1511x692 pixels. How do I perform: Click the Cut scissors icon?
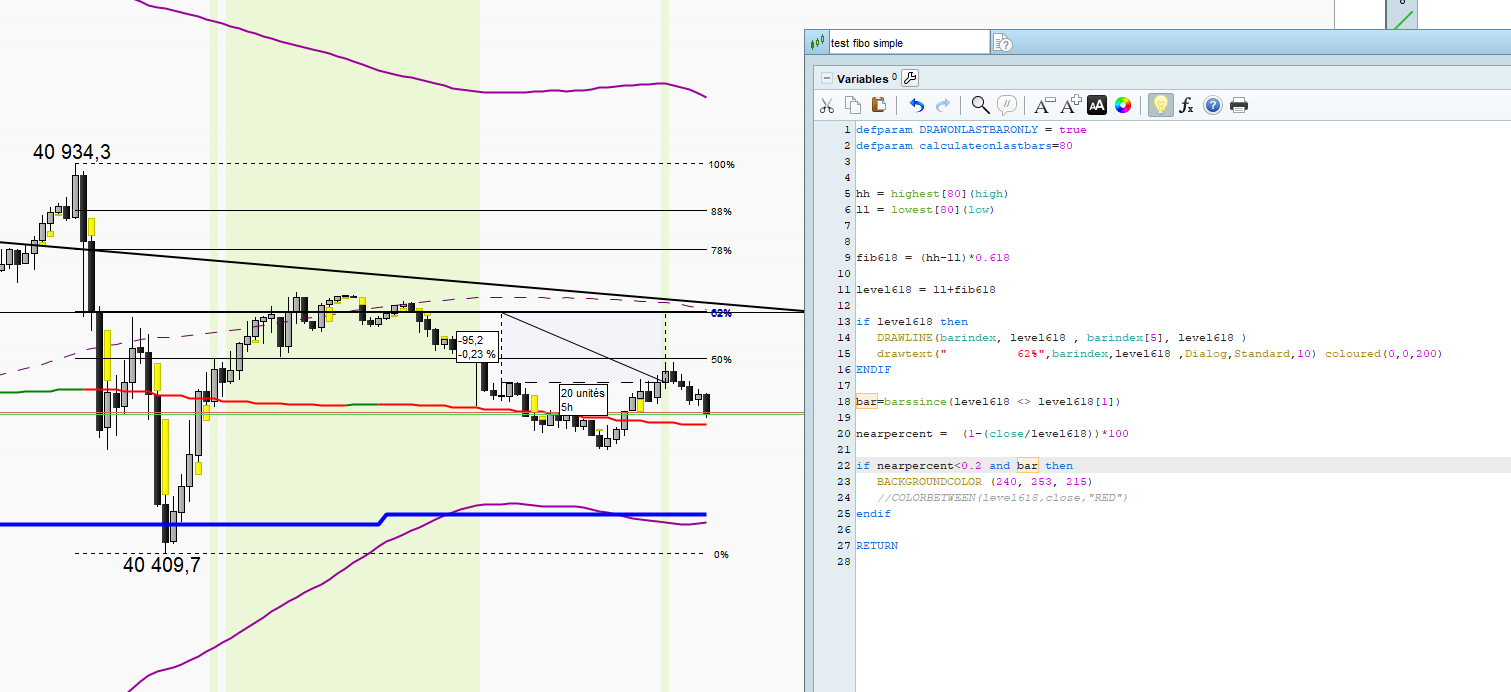pos(826,105)
